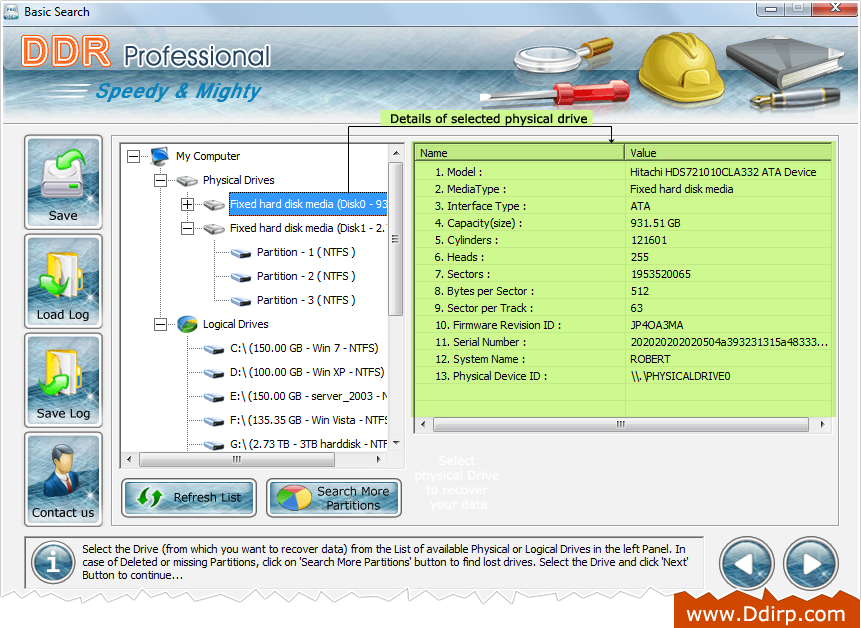
Task: Select C:\ 150.00 GB Win 7 drive
Action: click(x=304, y=348)
